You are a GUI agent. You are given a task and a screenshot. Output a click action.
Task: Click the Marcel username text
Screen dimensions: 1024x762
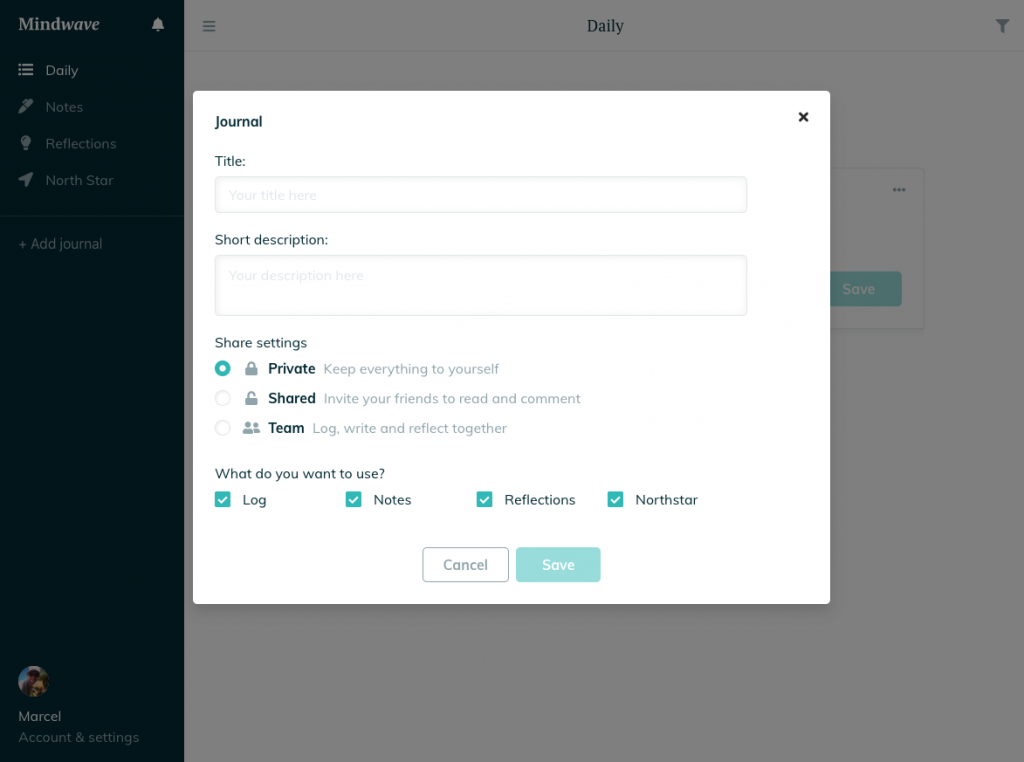pos(40,716)
